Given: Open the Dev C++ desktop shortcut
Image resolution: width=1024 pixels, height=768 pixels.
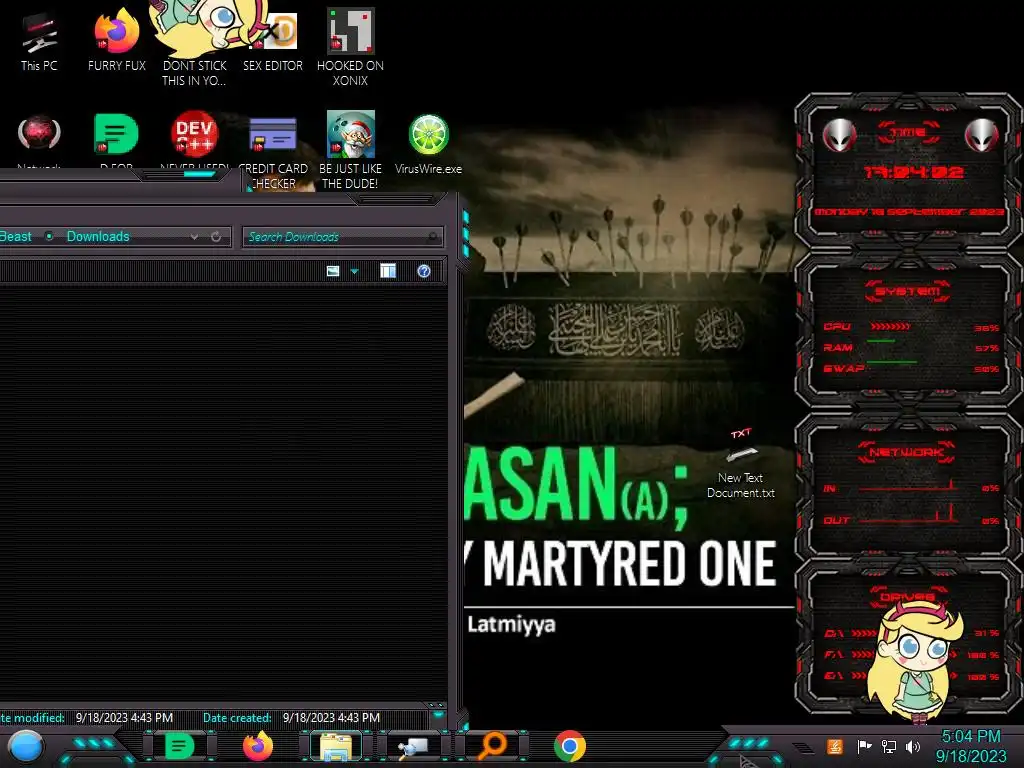Looking at the screenshot, I should click(195, 134).
